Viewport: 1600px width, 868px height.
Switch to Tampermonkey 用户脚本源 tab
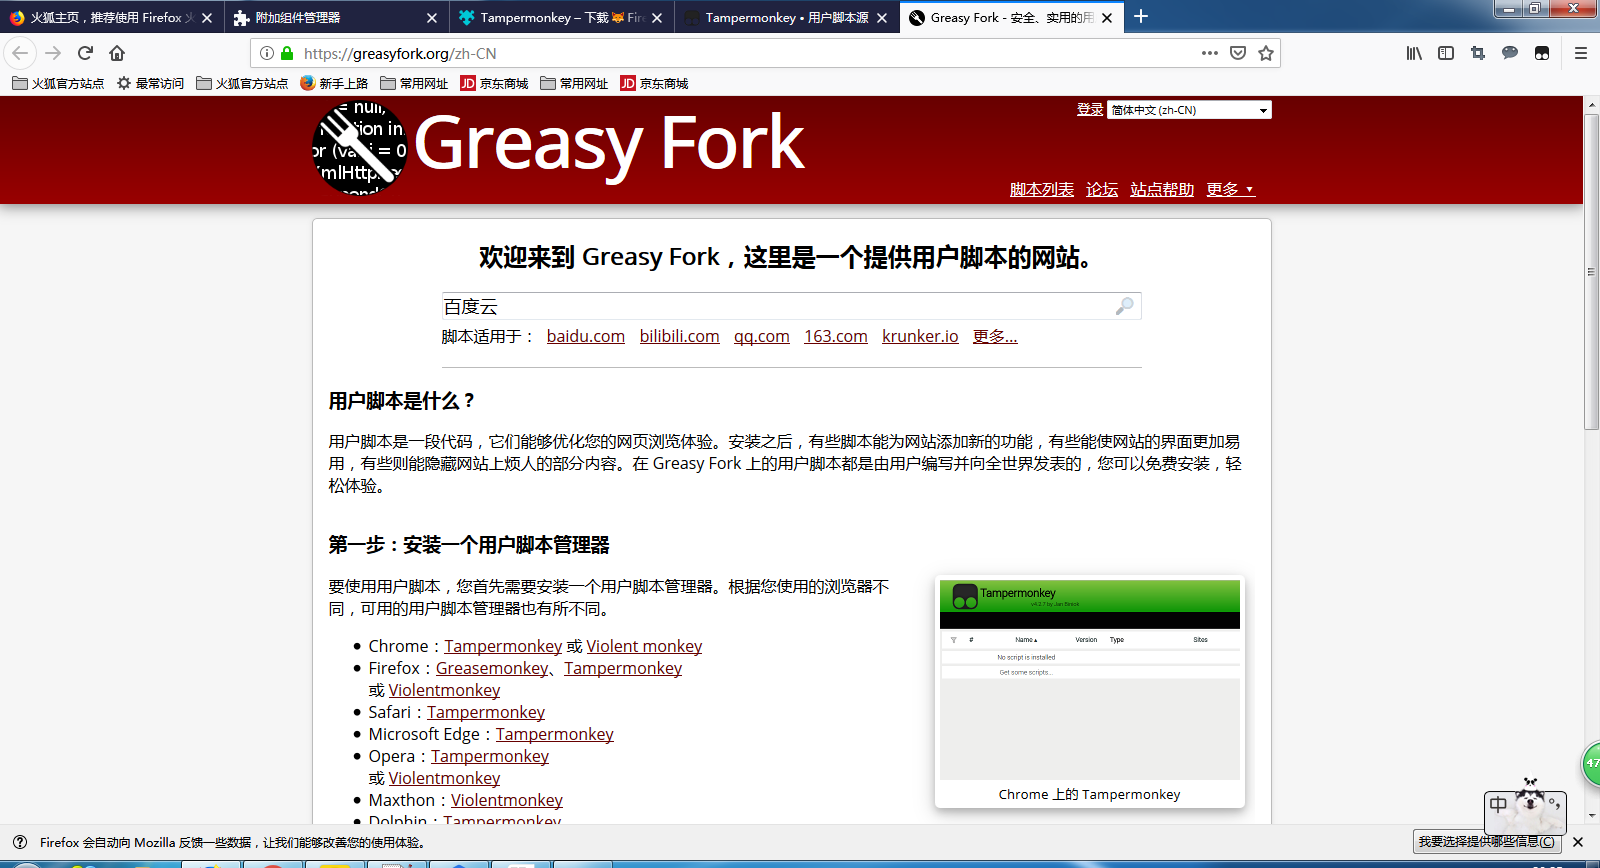(786, 18)
